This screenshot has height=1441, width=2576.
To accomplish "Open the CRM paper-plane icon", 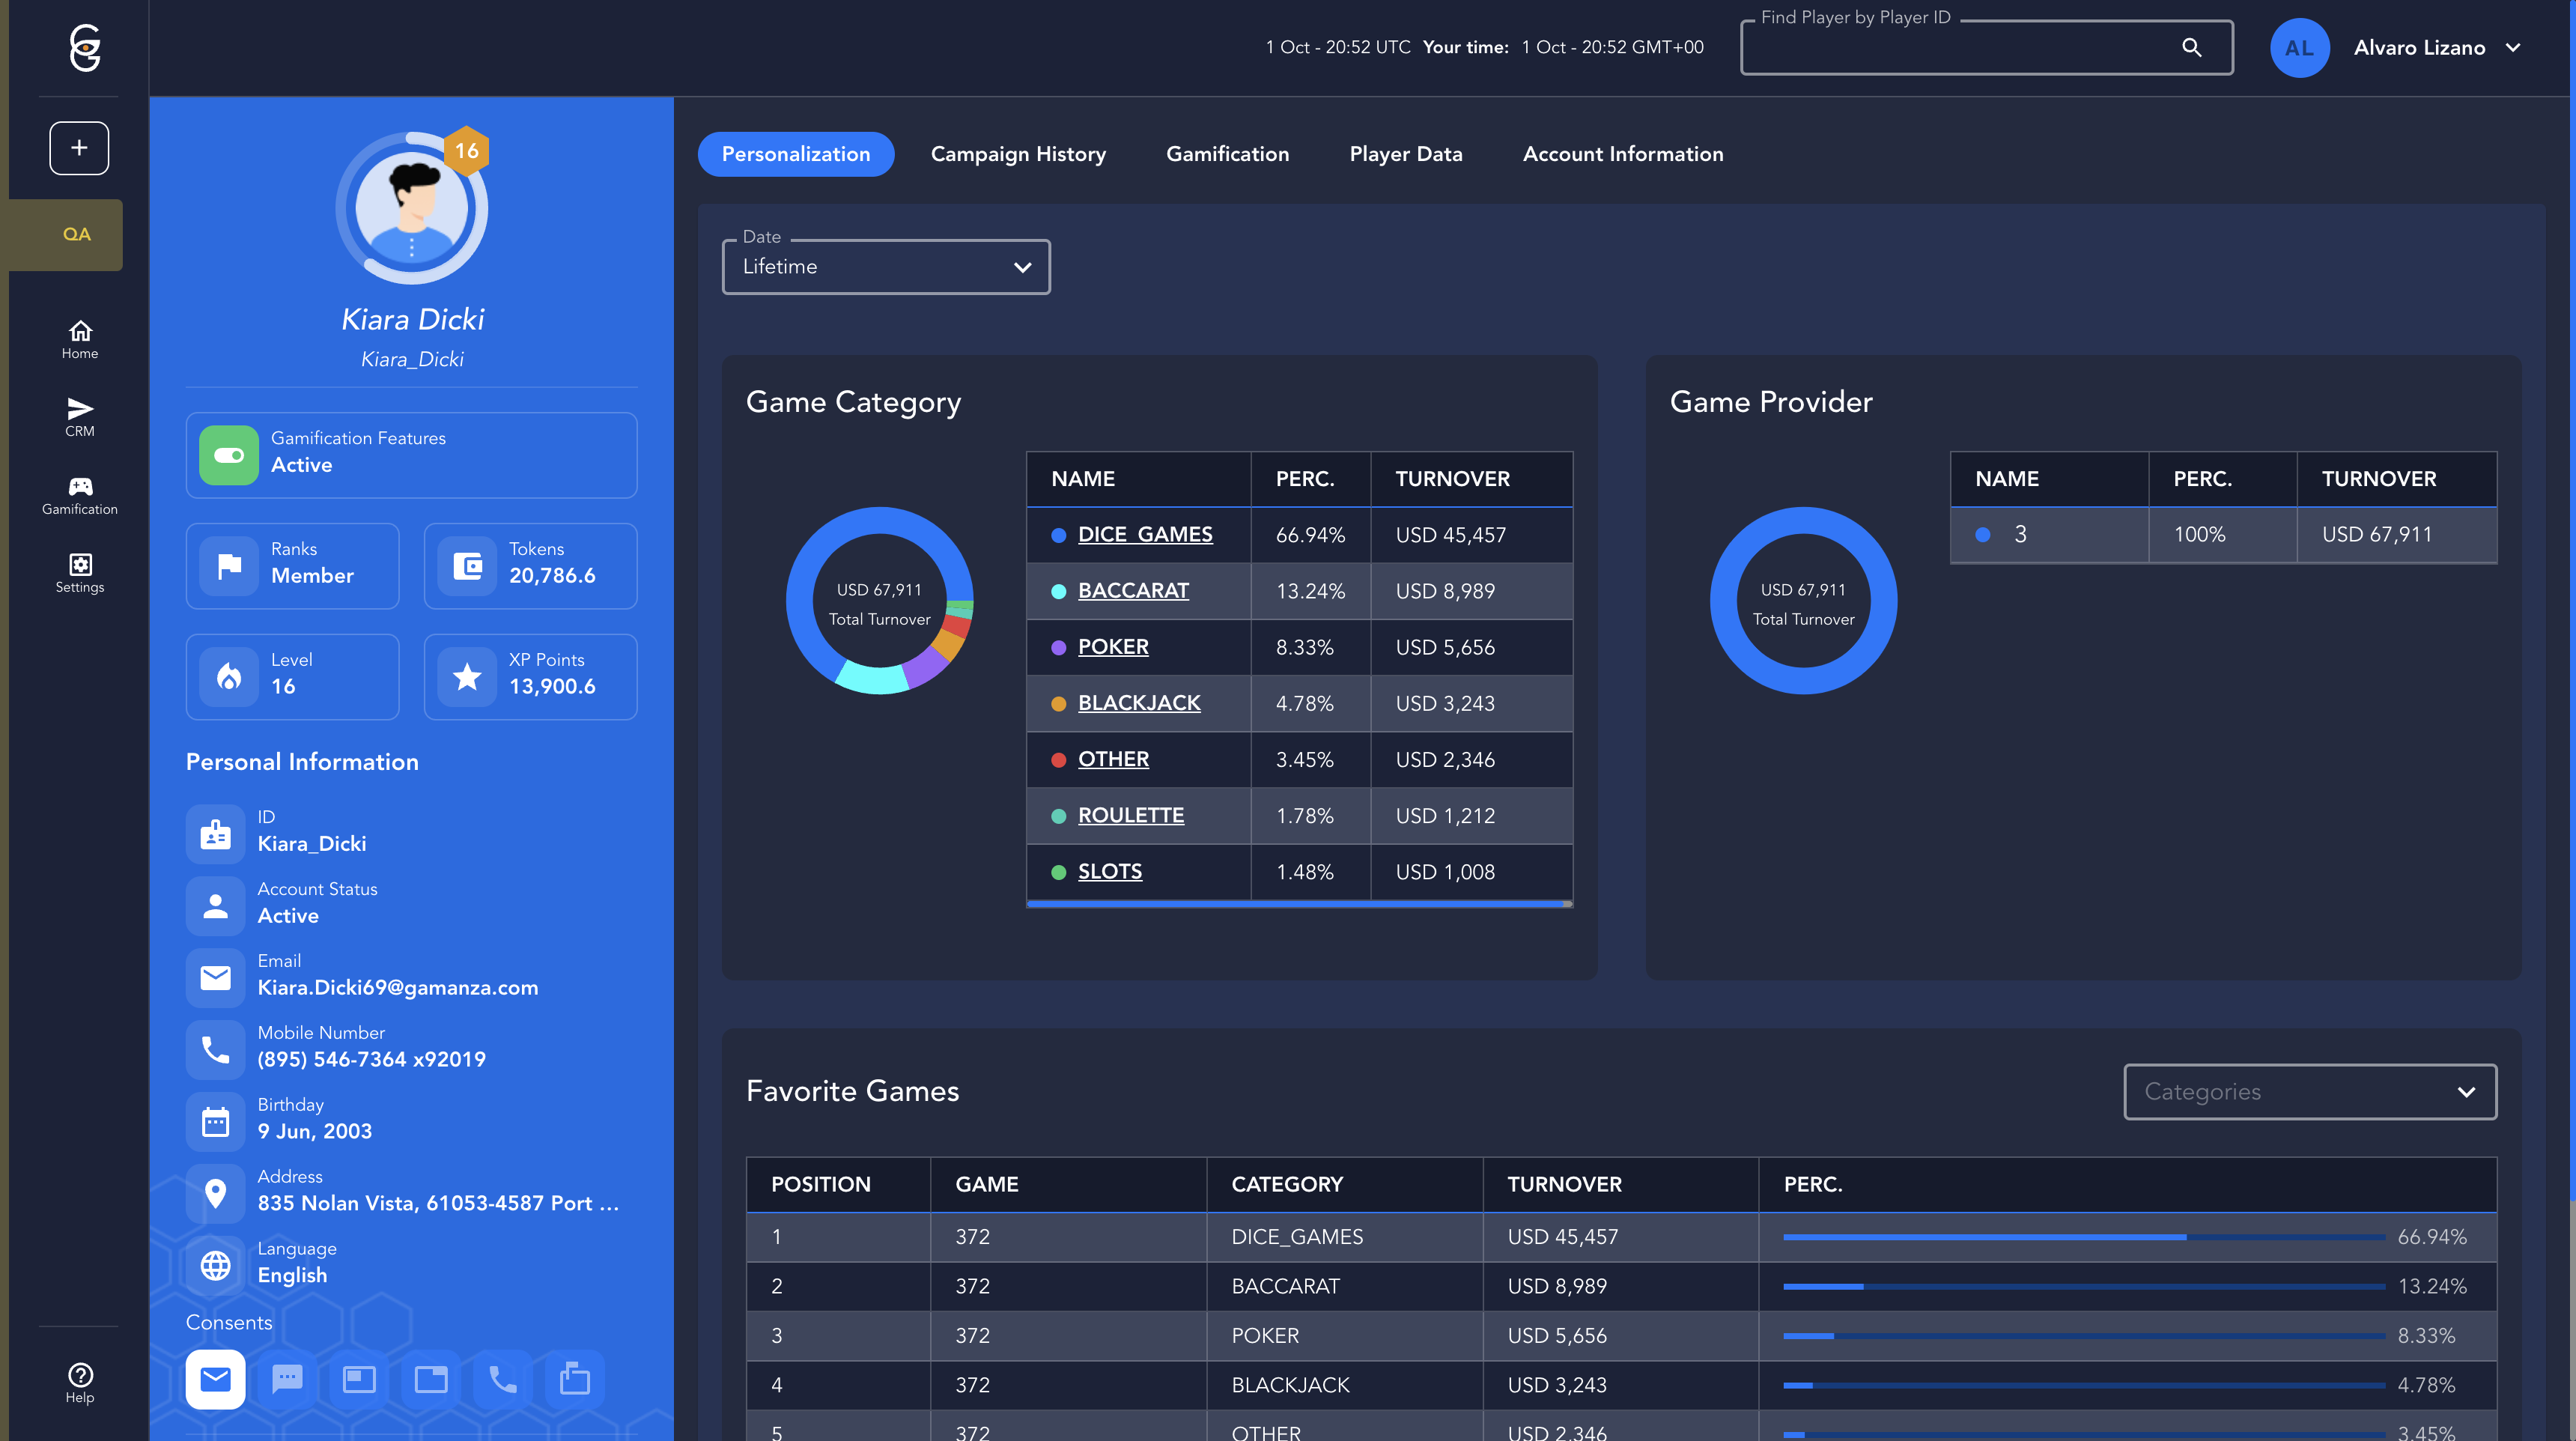I will tap(80, 416).
